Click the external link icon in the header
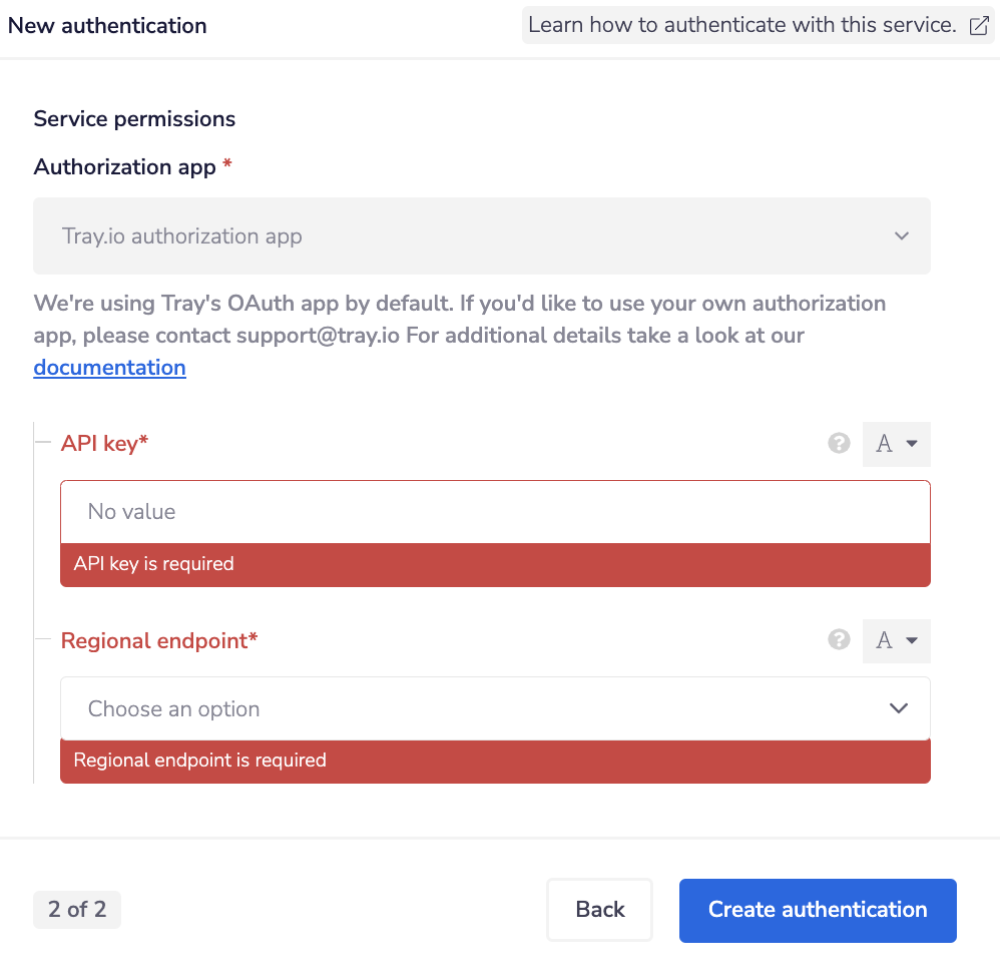This screenshot has height=974, width=1000. [x=979, y=24]
